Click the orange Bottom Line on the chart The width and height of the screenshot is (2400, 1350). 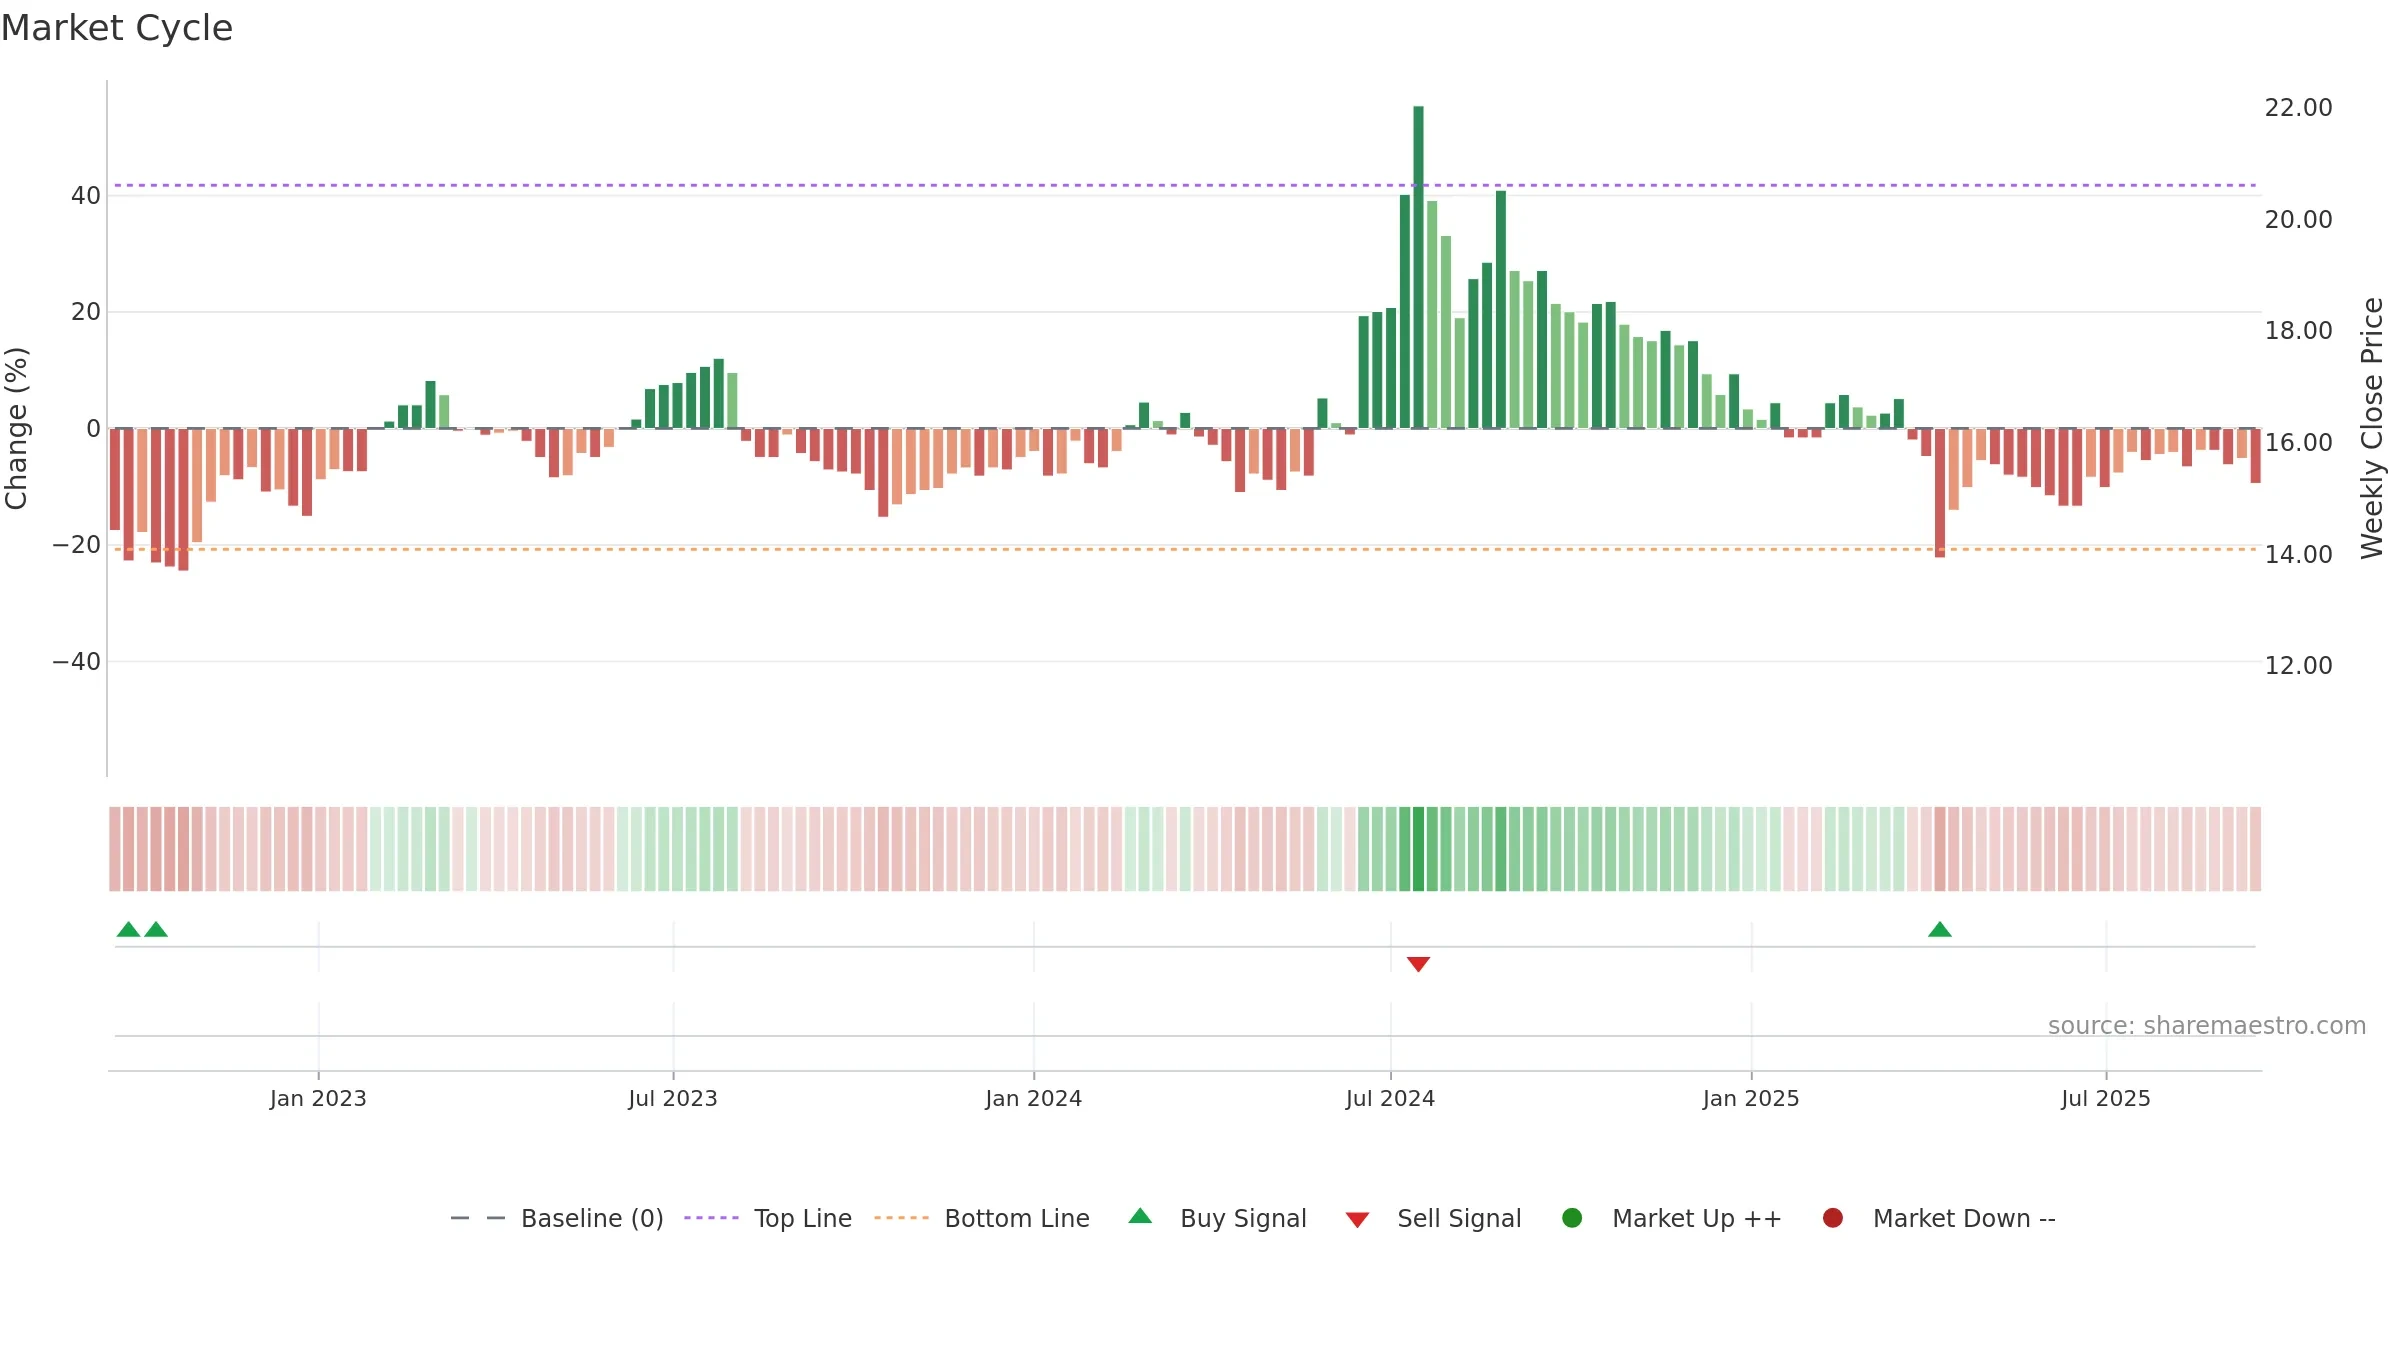[1185, 549]
